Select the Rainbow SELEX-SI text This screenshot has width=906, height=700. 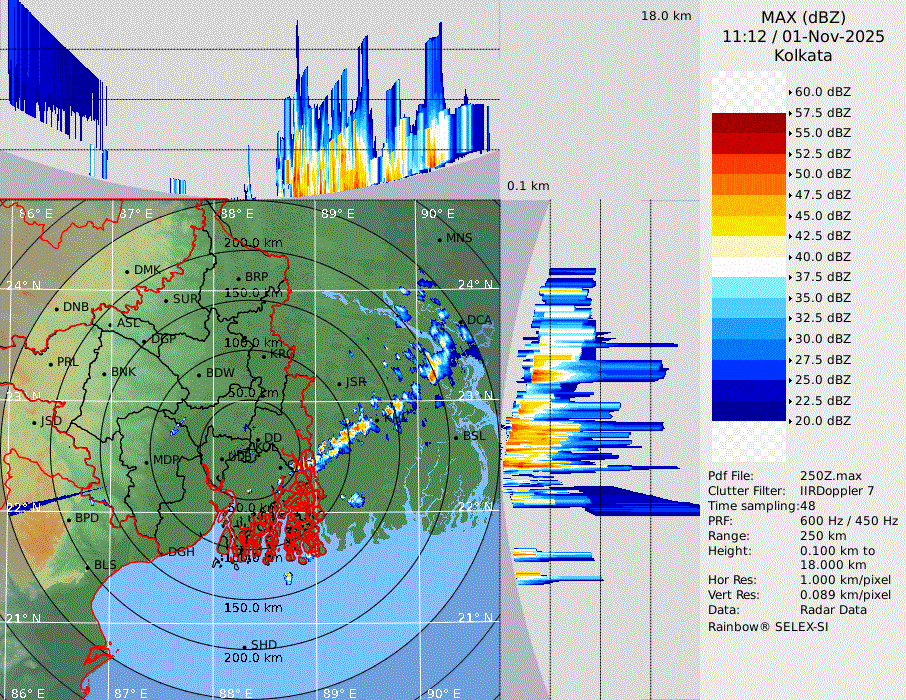pos(768,626)
